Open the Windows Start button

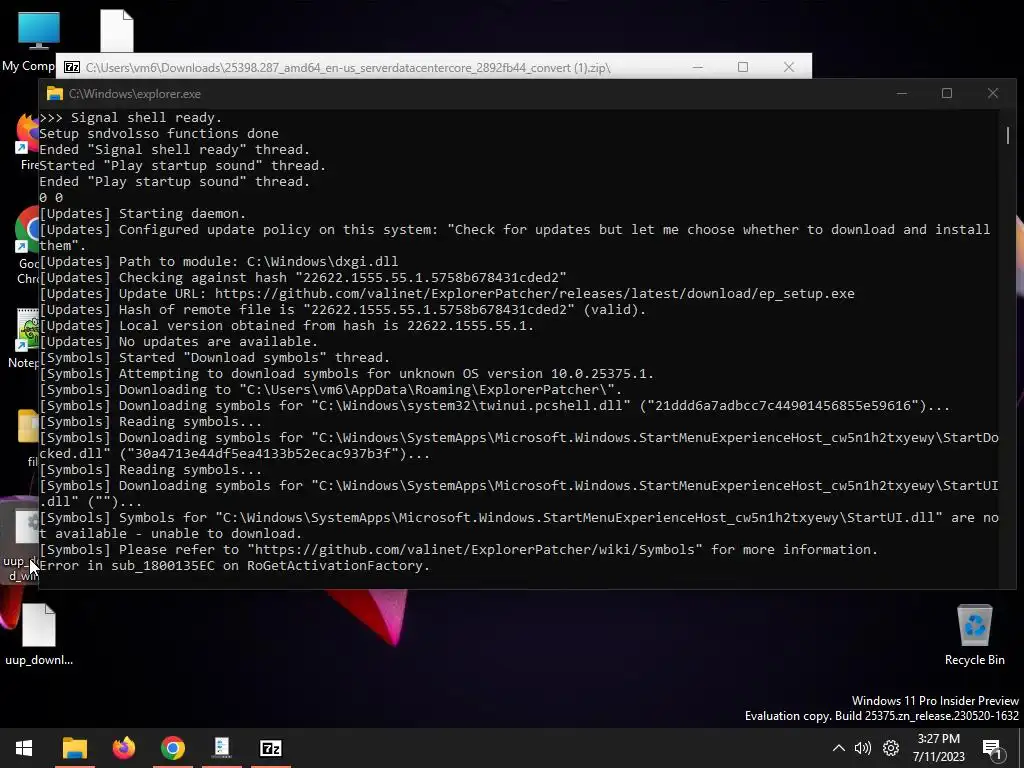click(24, 748)
